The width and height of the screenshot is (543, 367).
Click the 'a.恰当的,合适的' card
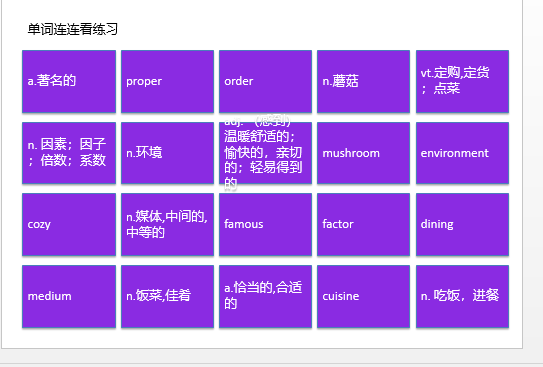tap(265, 296)
